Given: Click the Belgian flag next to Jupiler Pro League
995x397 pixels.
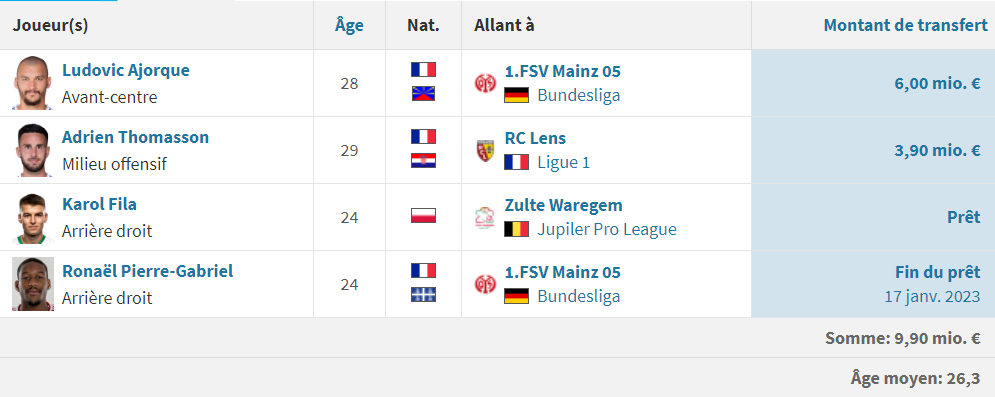Looking at the screenshot, I should click(x=517, y=229).
